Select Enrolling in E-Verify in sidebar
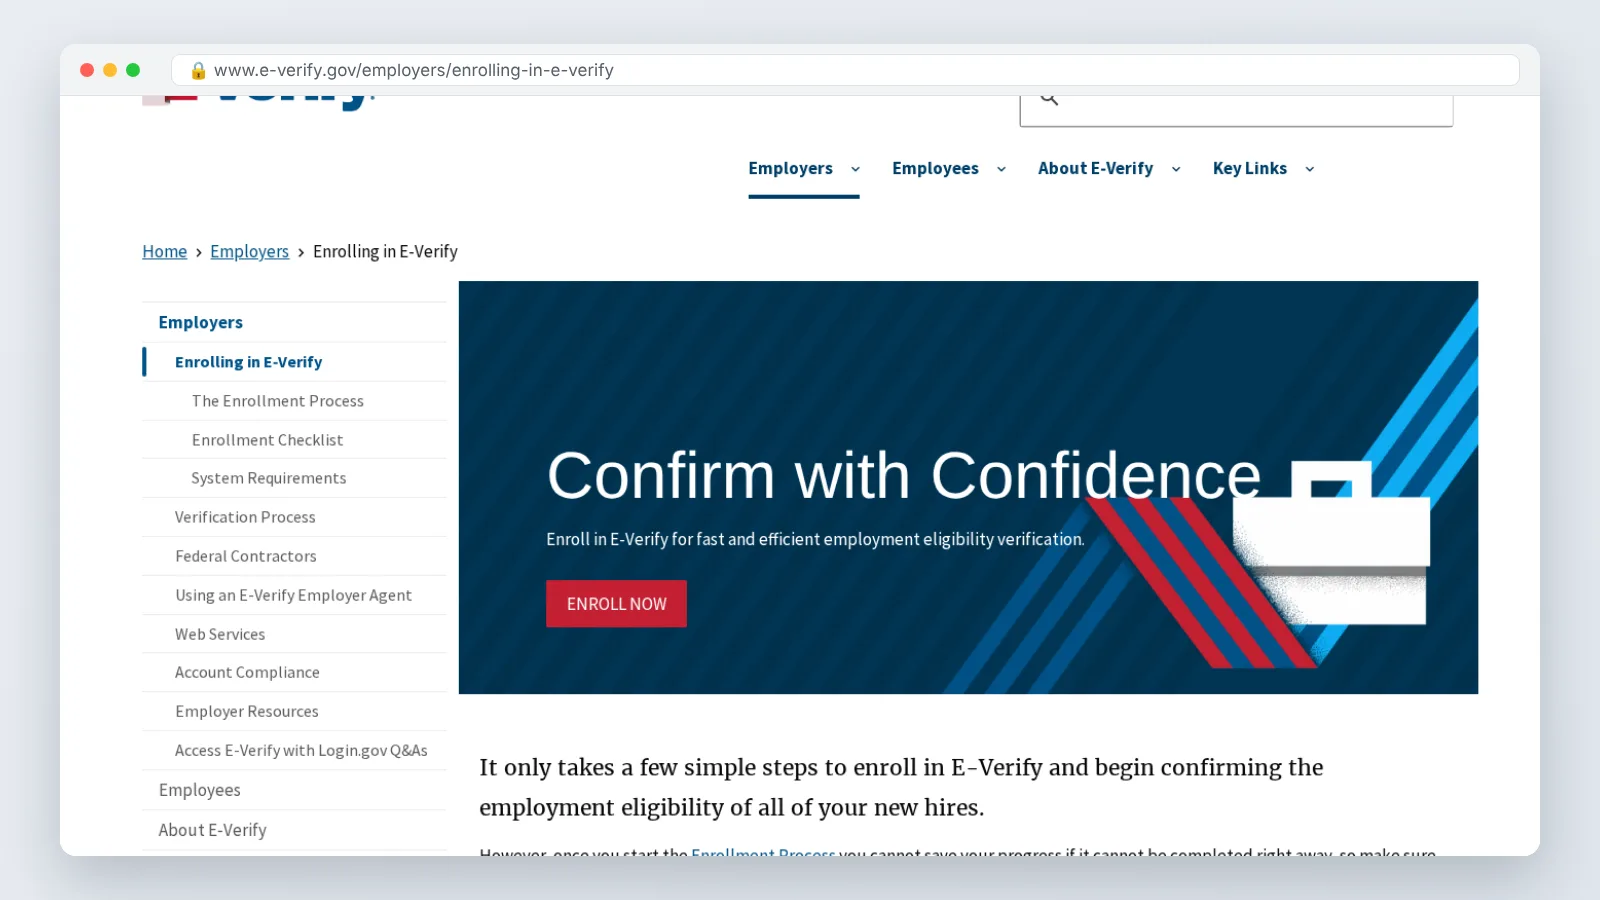1600x900 pixels. [248, 362]
